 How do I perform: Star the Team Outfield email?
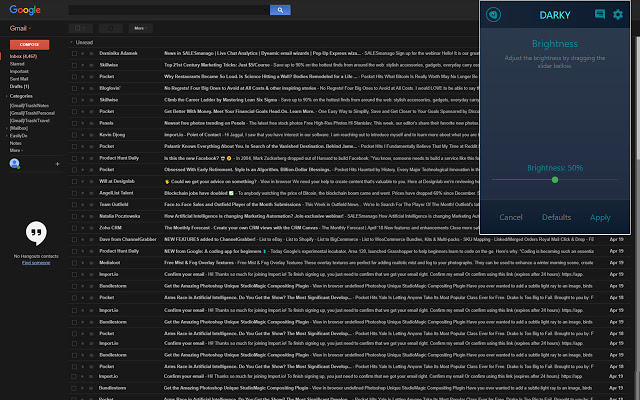click(83, 204)
